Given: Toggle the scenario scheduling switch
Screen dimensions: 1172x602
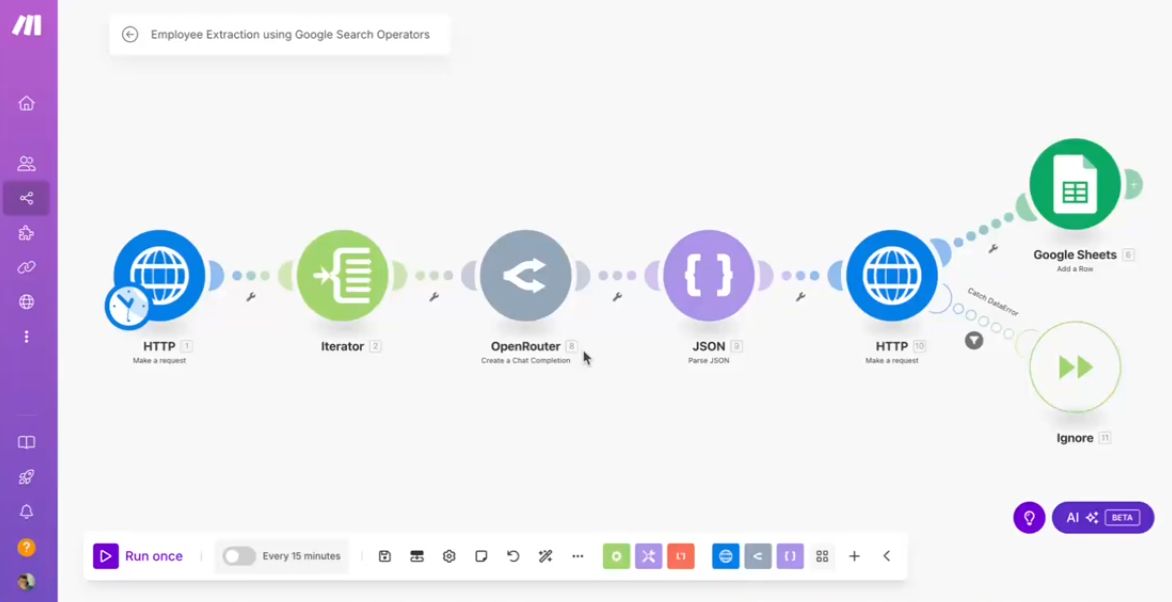Looking at the screenshot, I should click(239, 556).
